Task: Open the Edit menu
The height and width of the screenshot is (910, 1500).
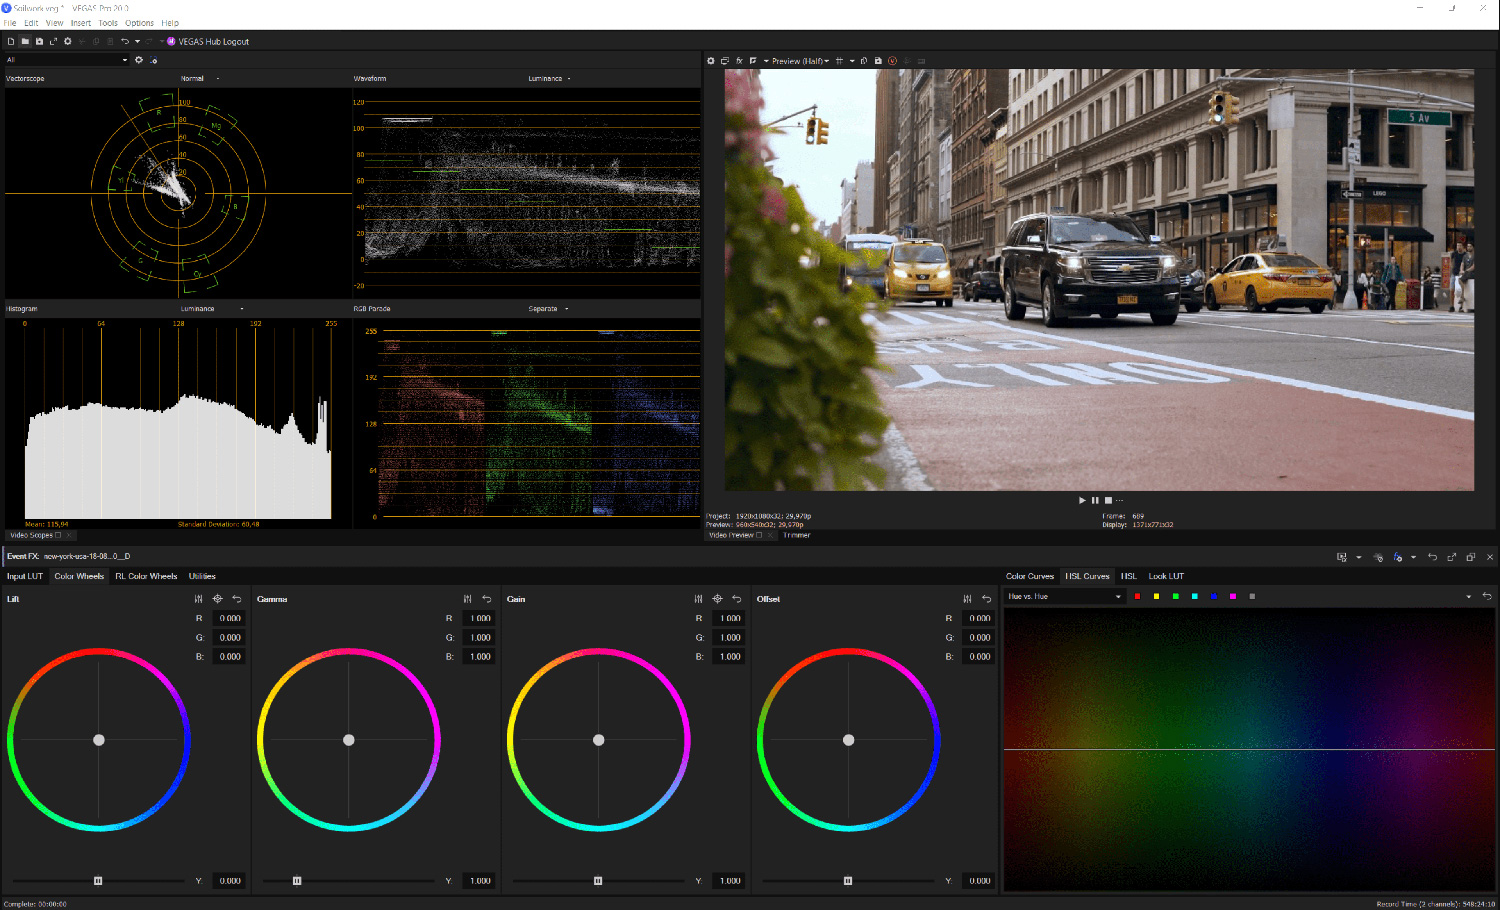Action: click(x=31, y=23)
